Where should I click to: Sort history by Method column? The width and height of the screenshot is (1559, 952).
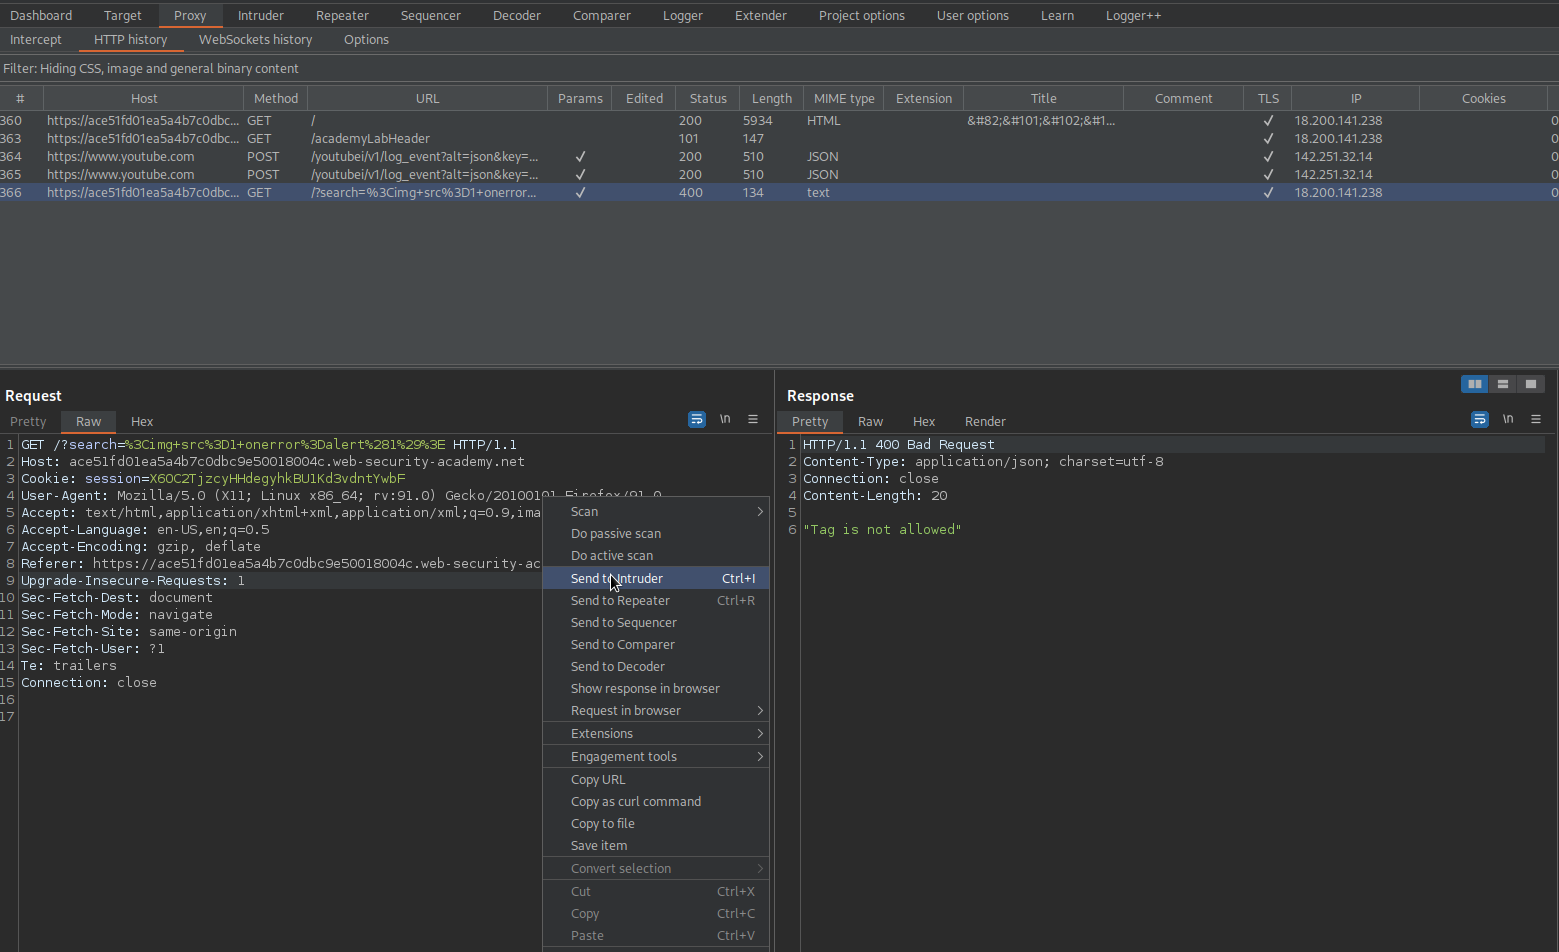276,98
